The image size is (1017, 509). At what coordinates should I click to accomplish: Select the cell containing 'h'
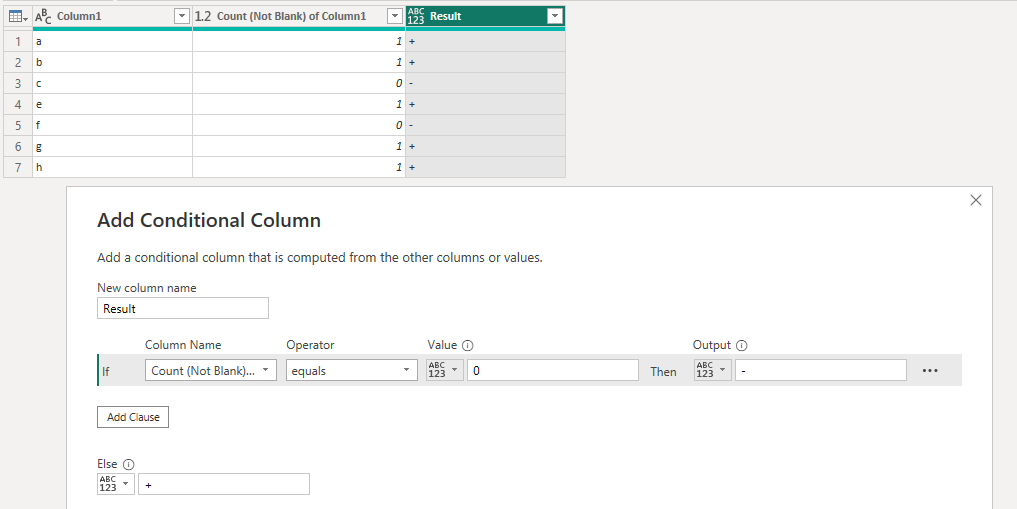[112, 167]
